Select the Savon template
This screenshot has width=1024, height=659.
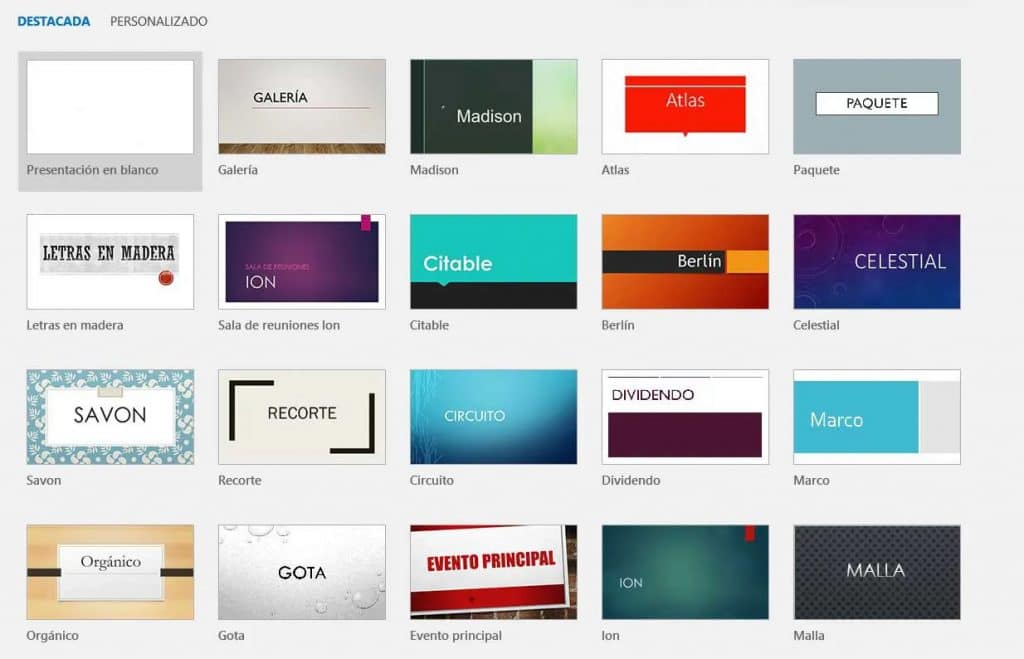pos(109,416)
